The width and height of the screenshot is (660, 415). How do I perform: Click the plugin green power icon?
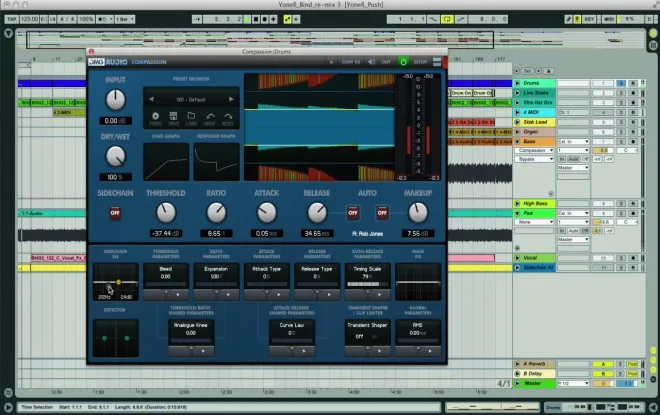click(403, 62)
